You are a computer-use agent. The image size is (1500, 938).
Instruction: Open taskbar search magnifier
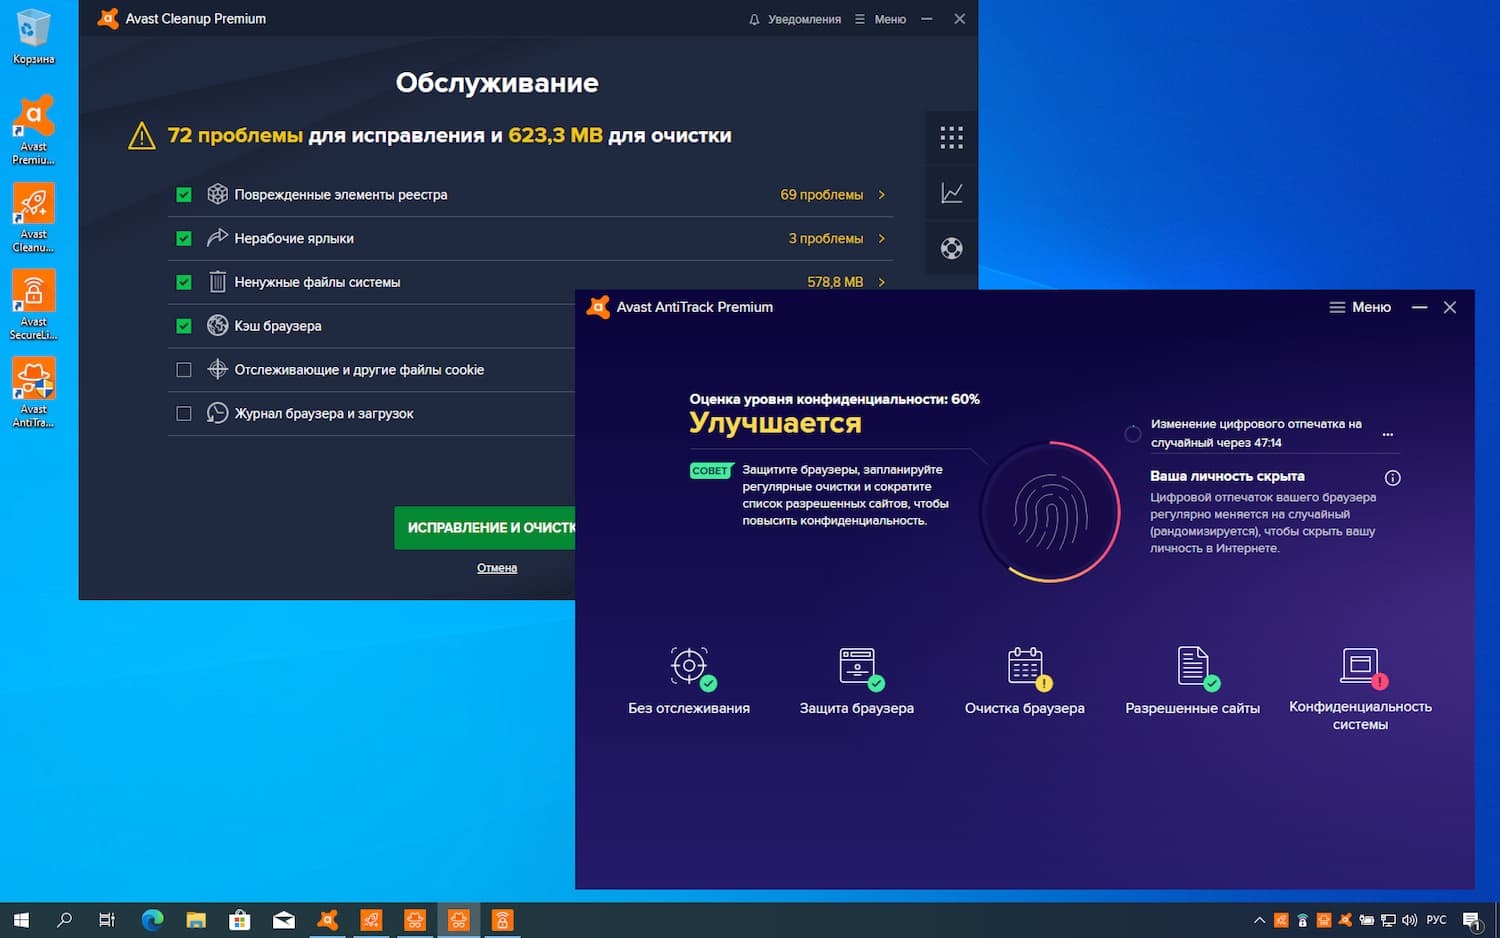(x=65, y=920)
